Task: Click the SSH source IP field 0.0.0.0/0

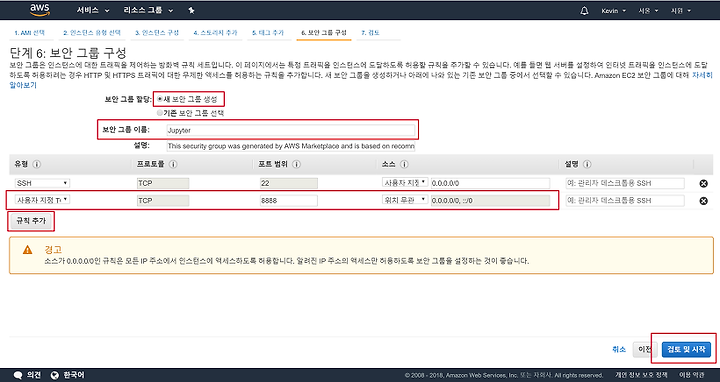Action: click(x=490, y=183)
